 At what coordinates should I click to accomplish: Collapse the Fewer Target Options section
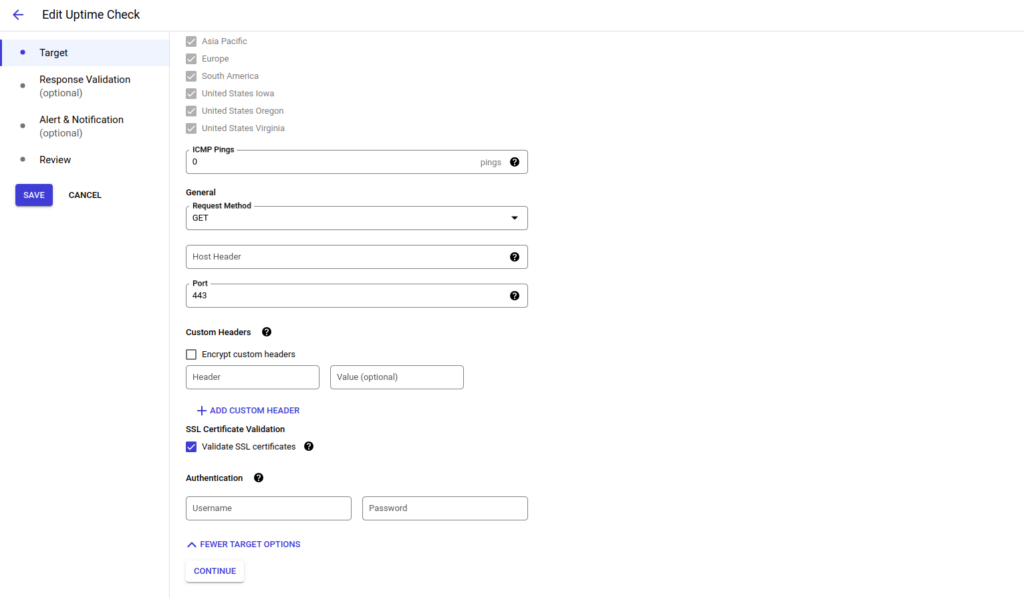[x=243, y=544]
